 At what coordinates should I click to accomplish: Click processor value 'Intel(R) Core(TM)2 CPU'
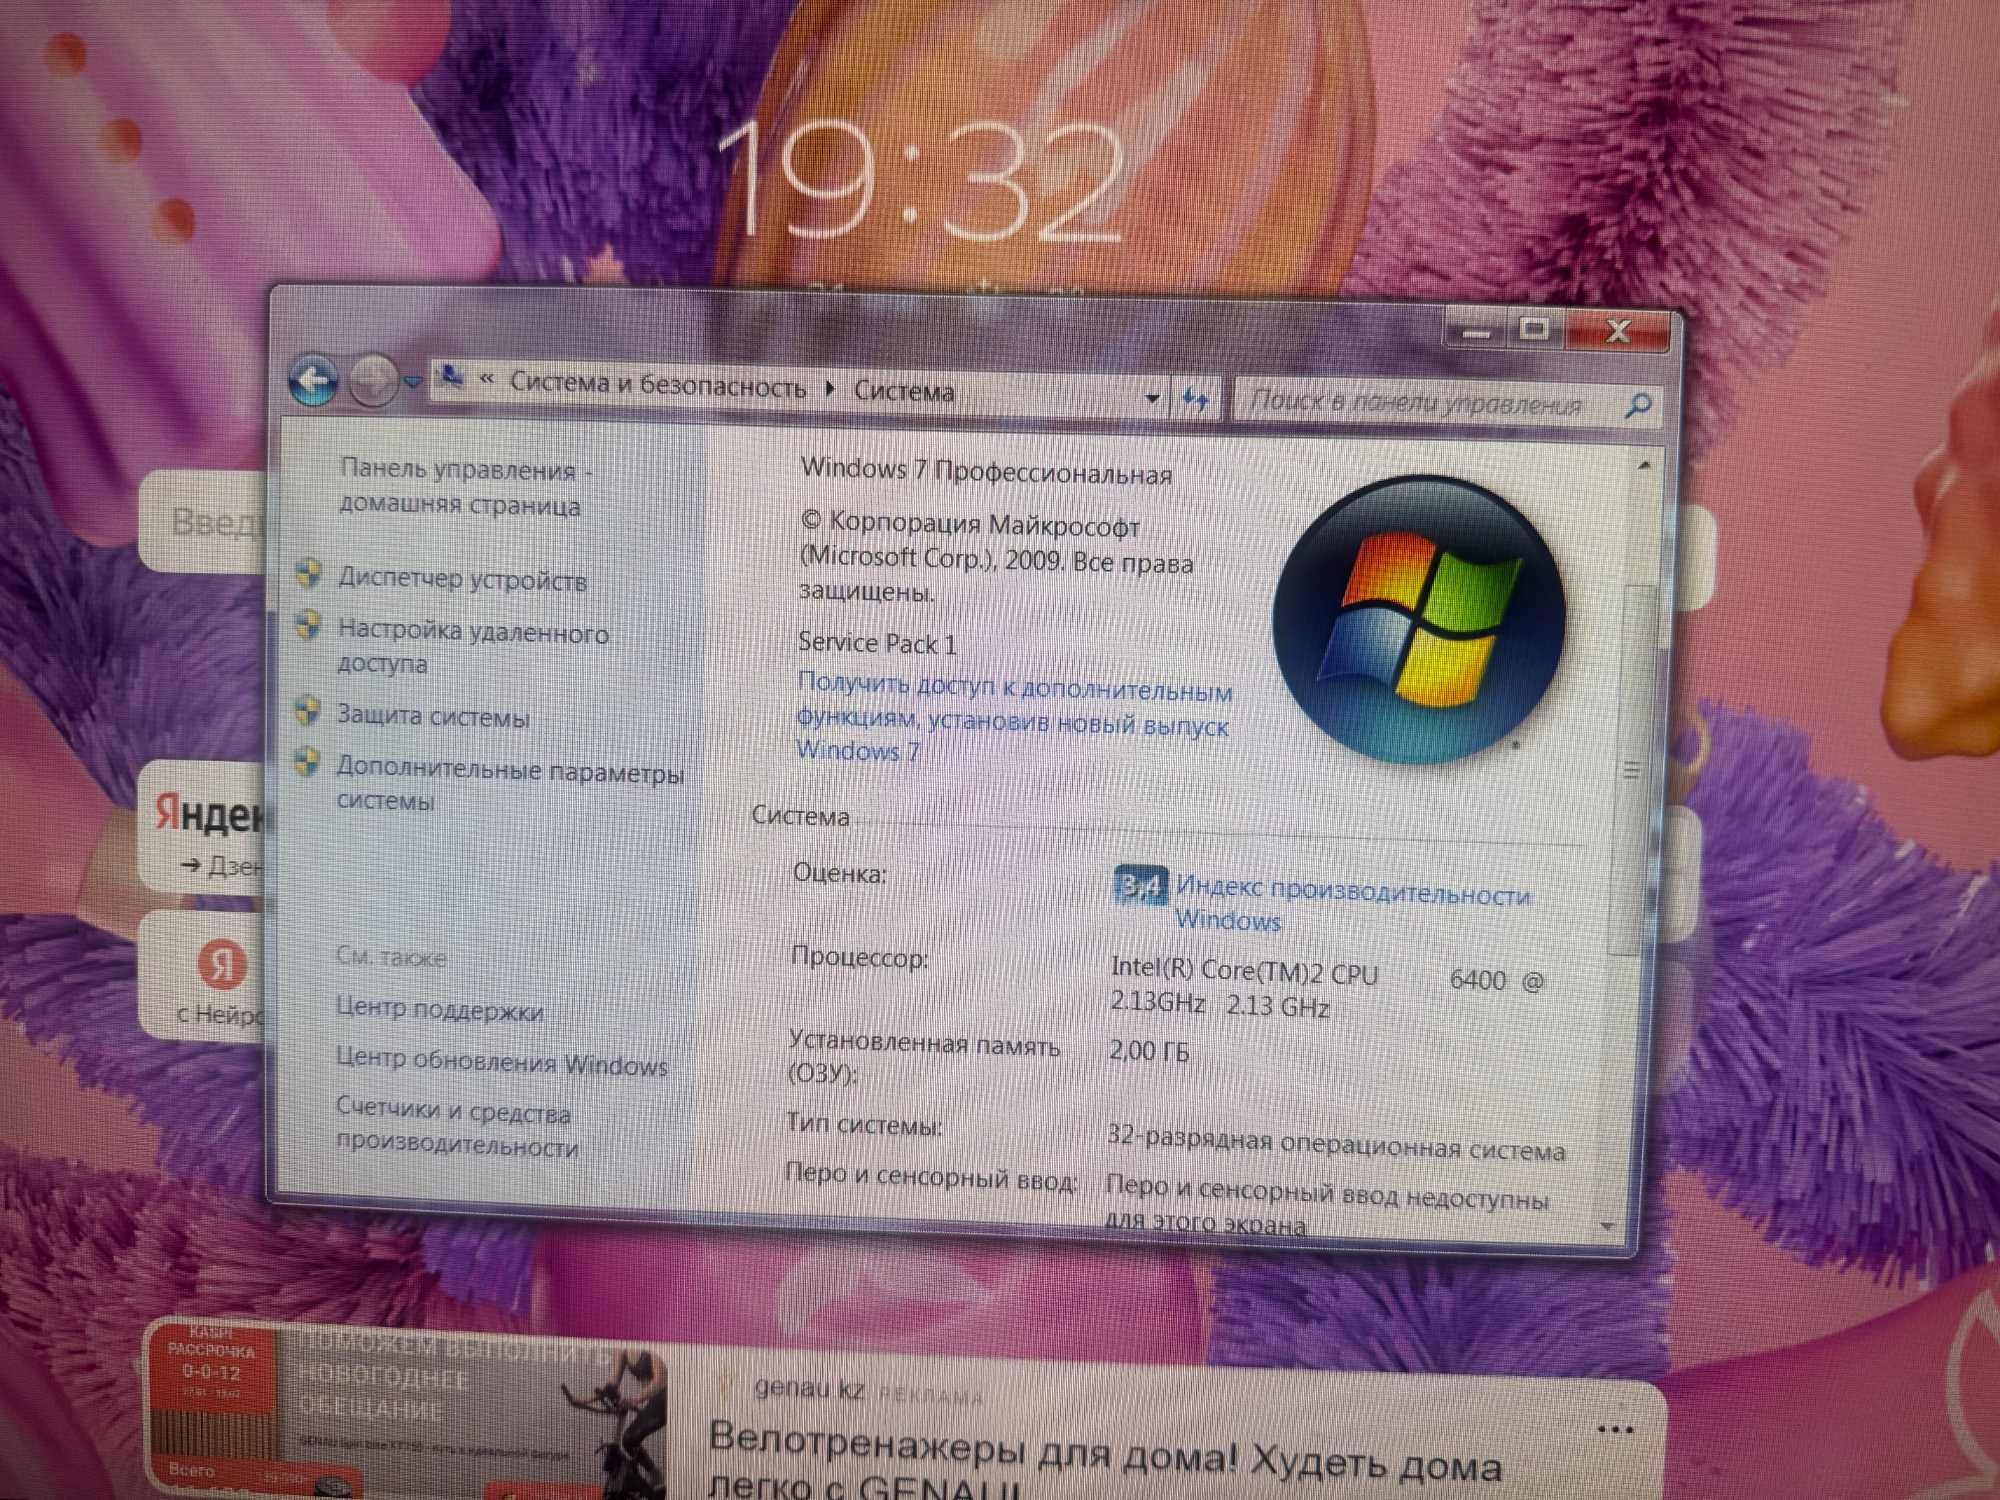(1244, 971)
